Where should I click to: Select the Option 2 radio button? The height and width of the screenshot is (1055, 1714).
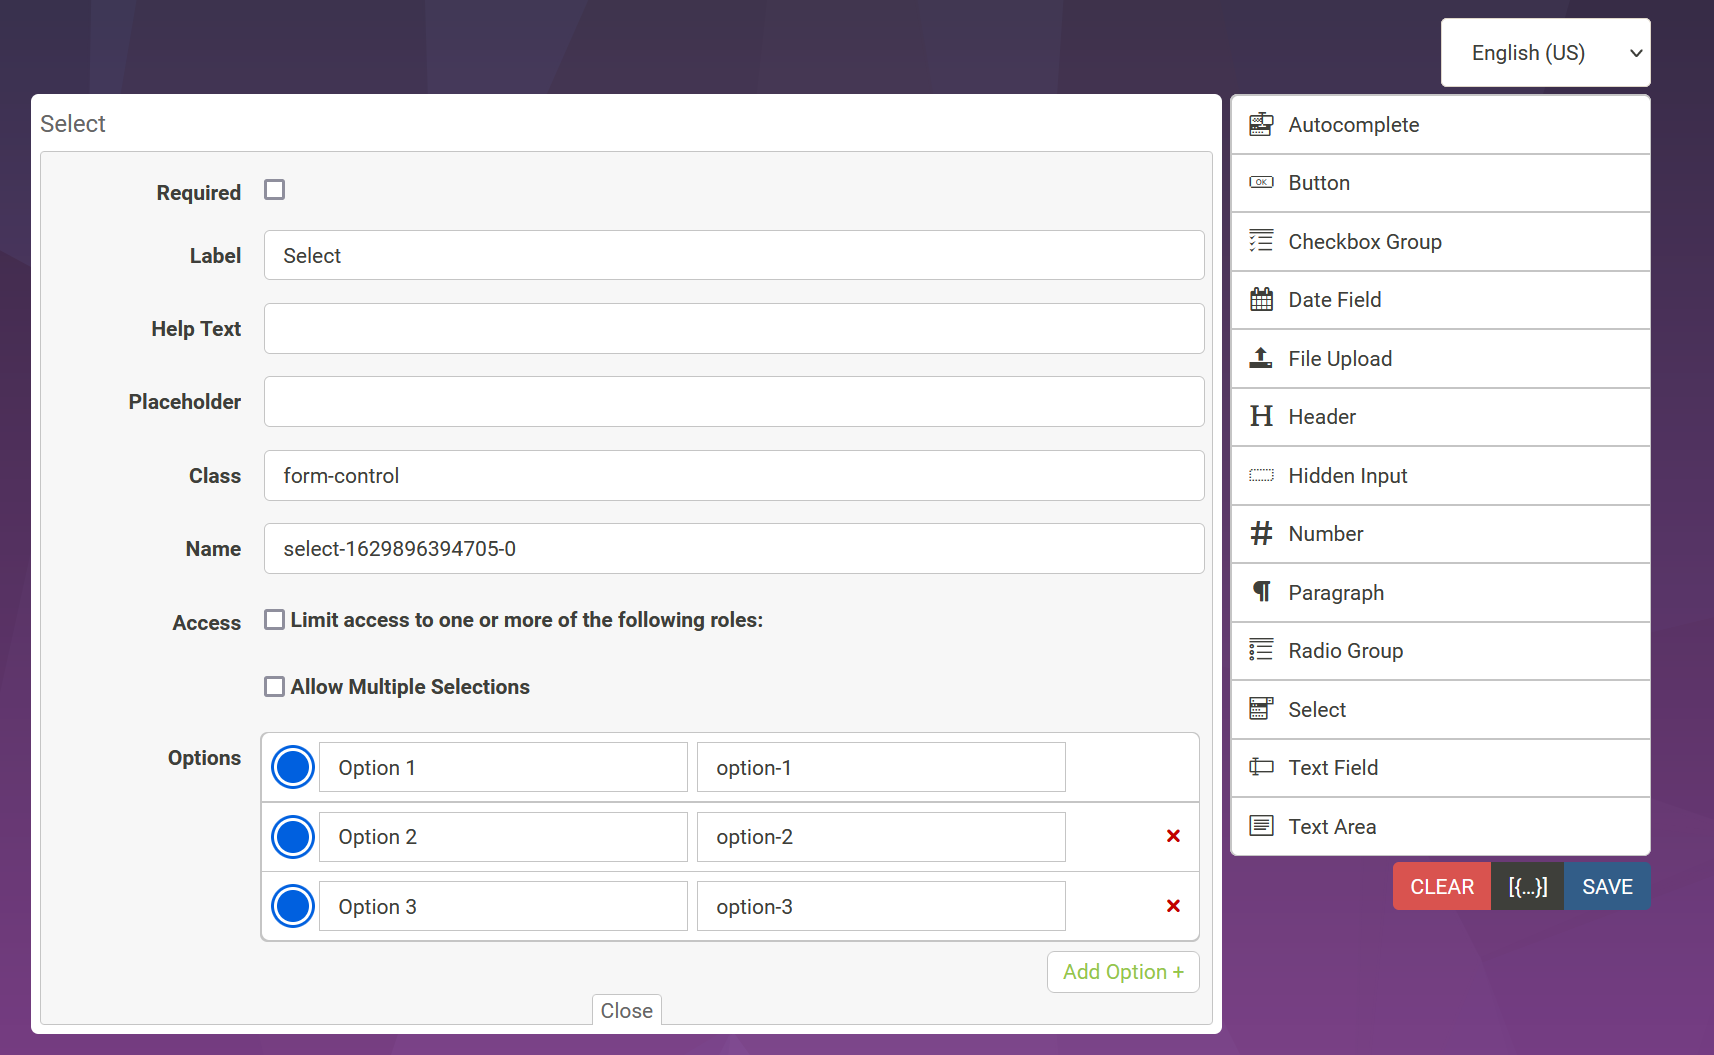click(293, 837)
